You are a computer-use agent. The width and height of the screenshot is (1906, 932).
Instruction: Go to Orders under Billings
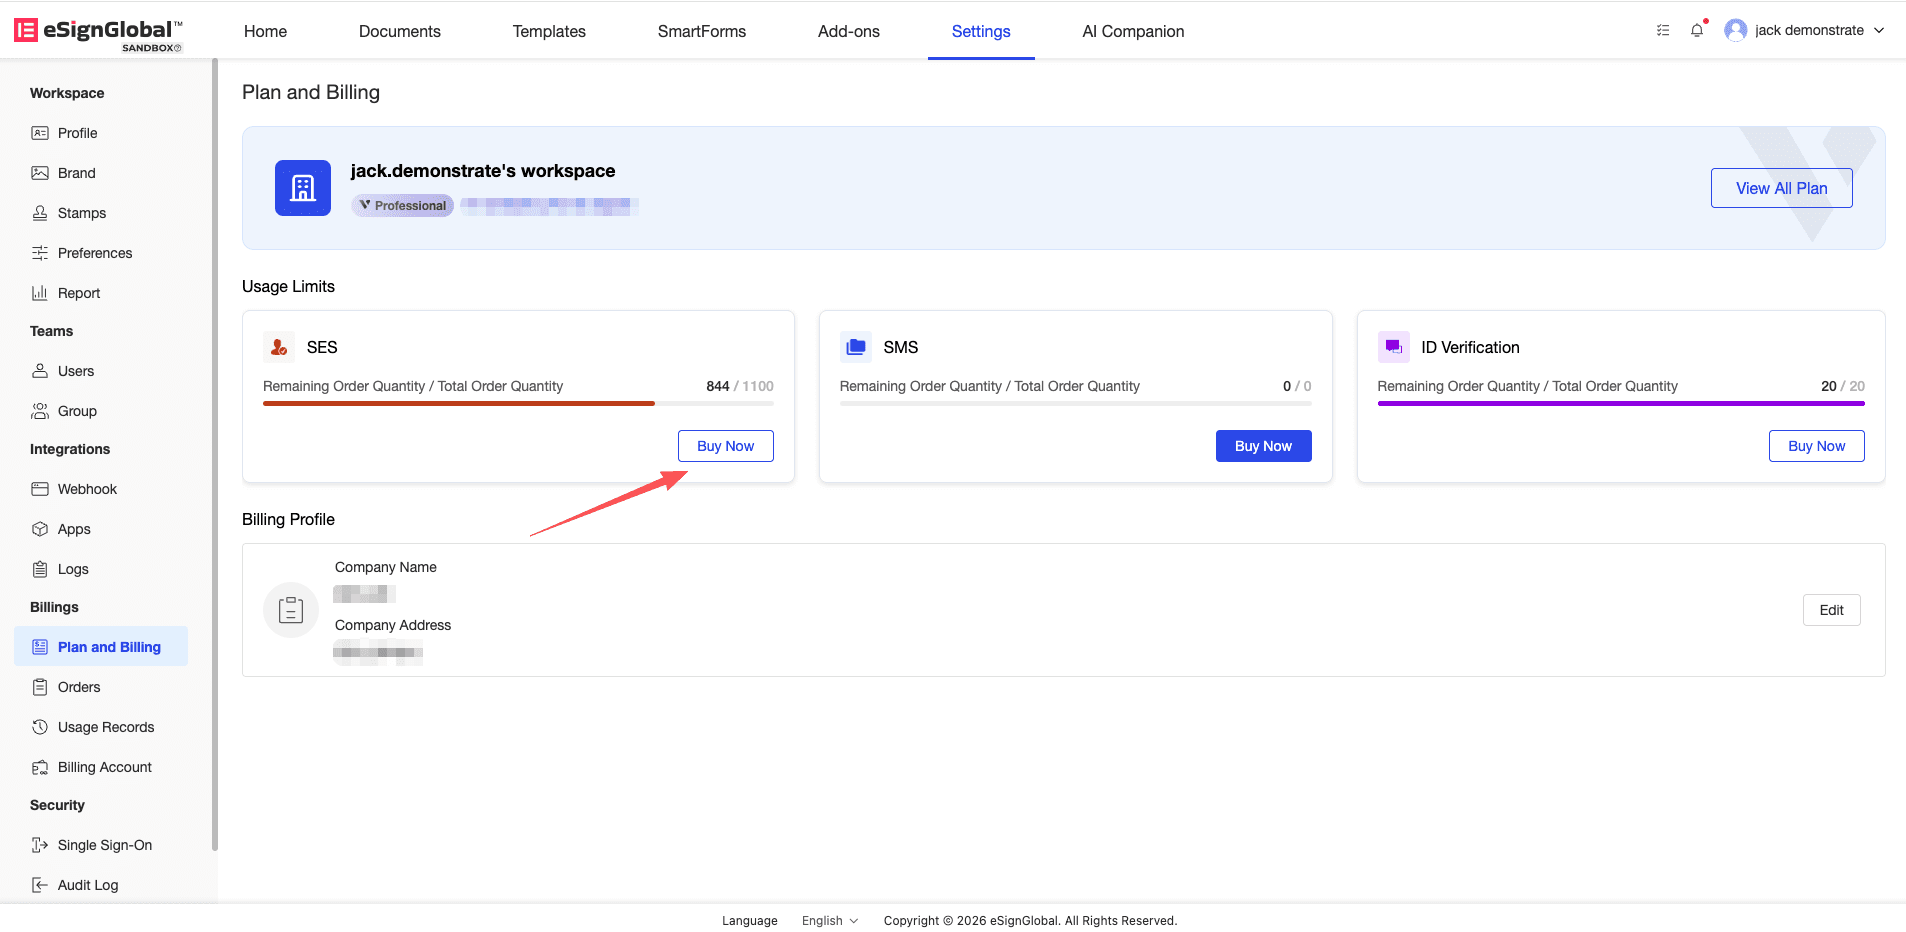tap(101, 687)
